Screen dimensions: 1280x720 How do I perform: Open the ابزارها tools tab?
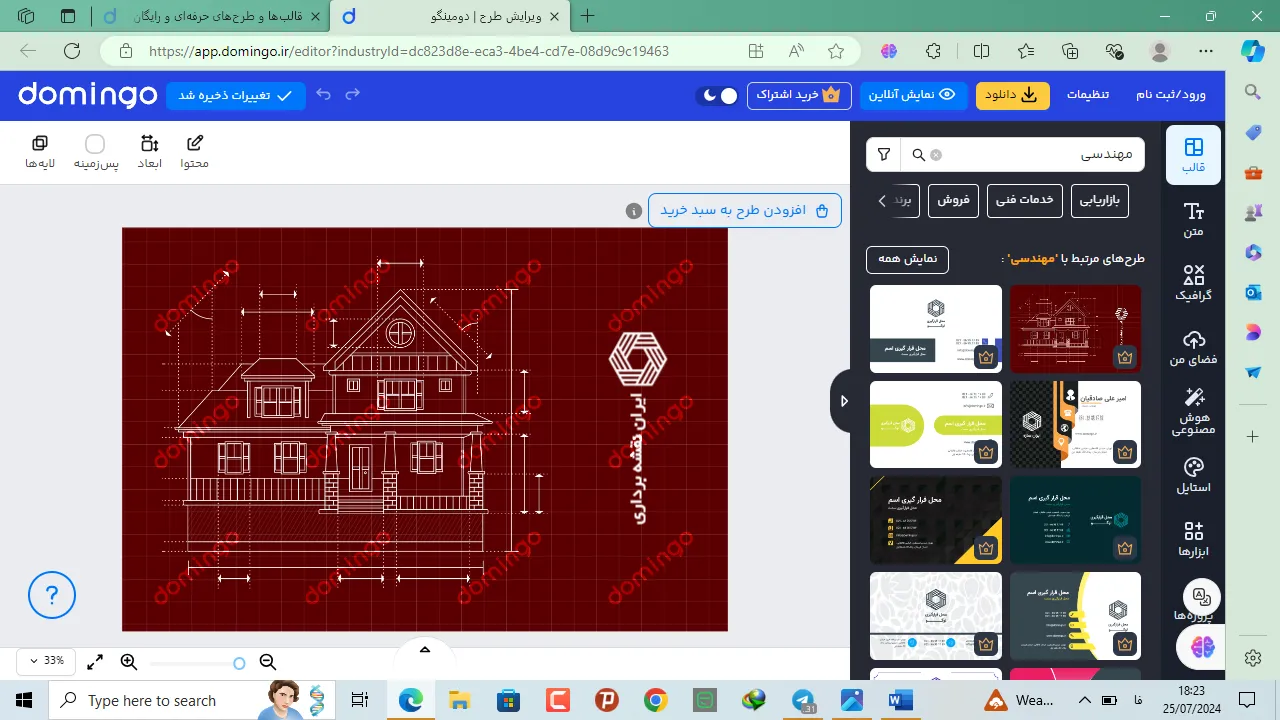1193,539
